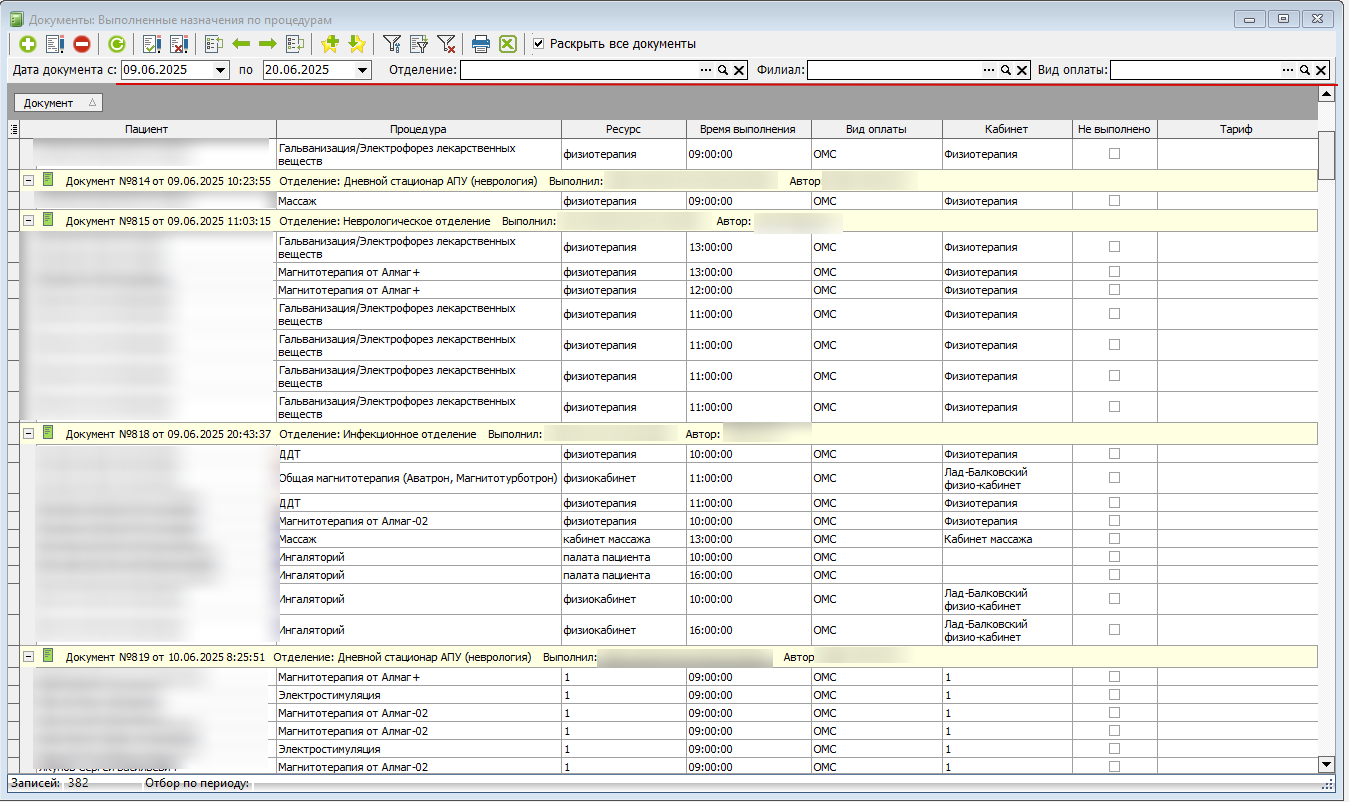The height and width of the screenshot is (802, 1349).
Task: Clear the Филиал field with X
Action: (1022, 70)
